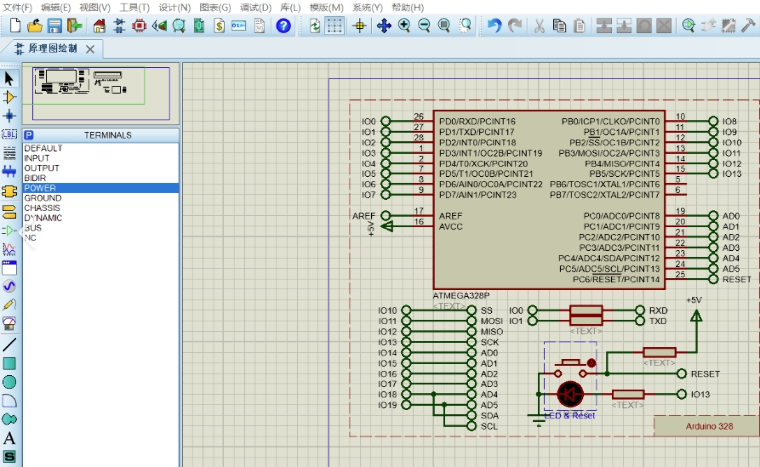760x467 pixels.
Task: Open the 调试(D) debug menu
Action: (x=255, y=7)
